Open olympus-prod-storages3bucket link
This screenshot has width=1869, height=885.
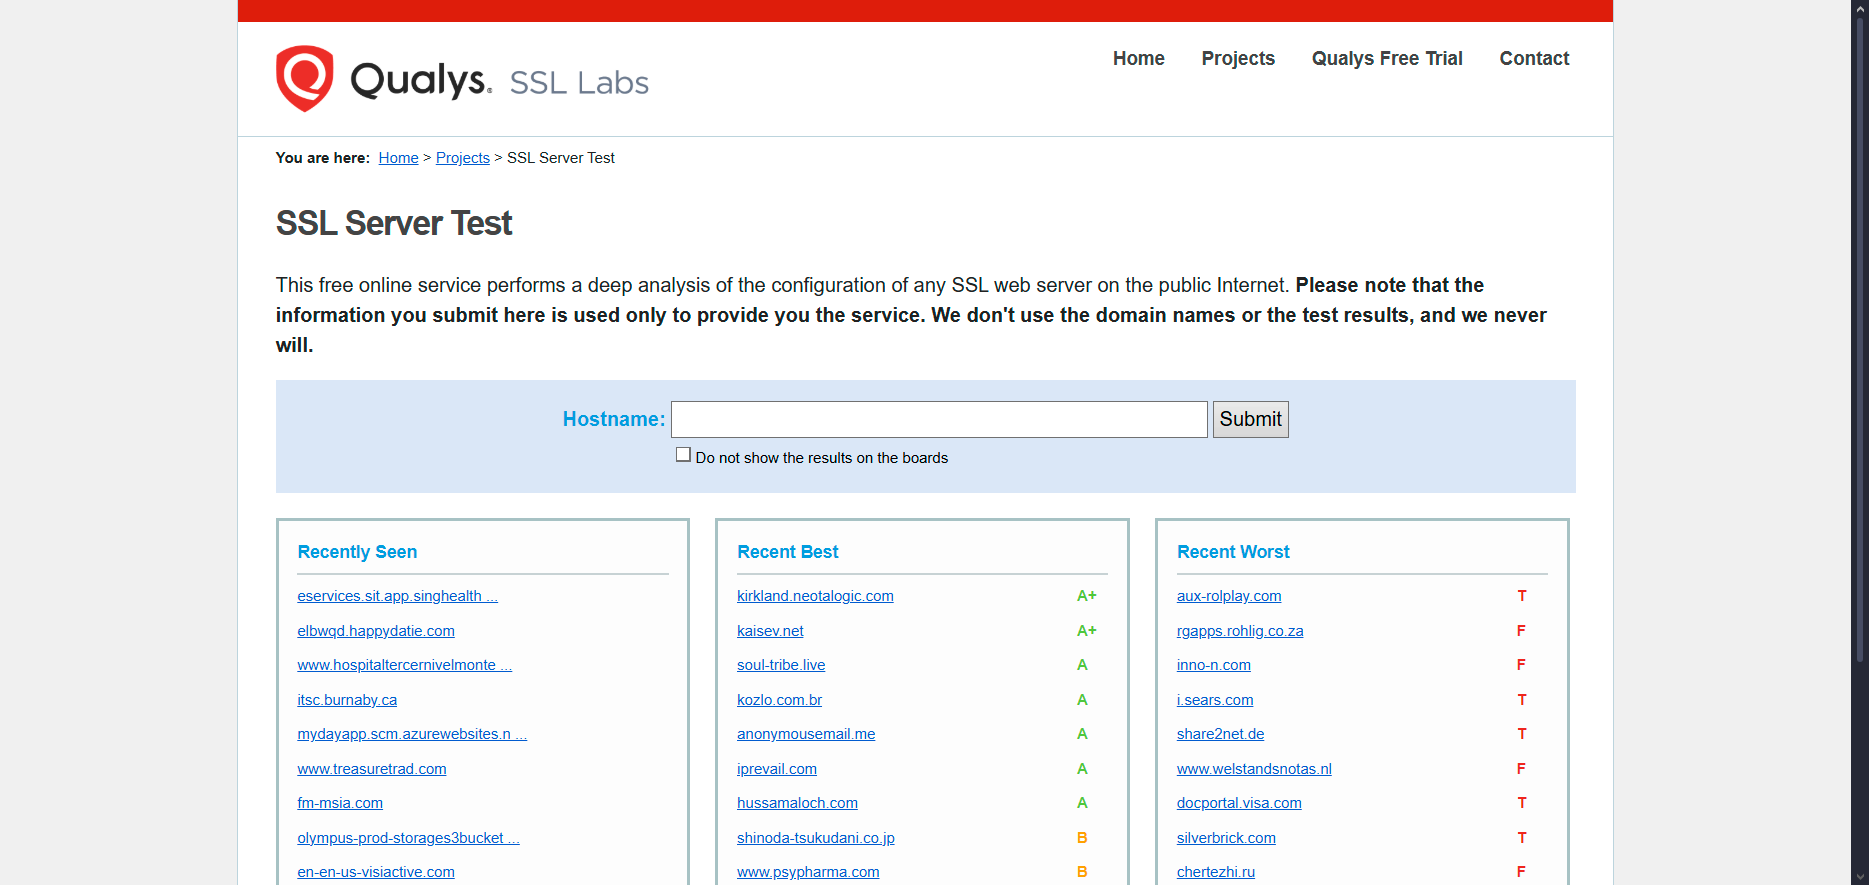click(408, 838)
